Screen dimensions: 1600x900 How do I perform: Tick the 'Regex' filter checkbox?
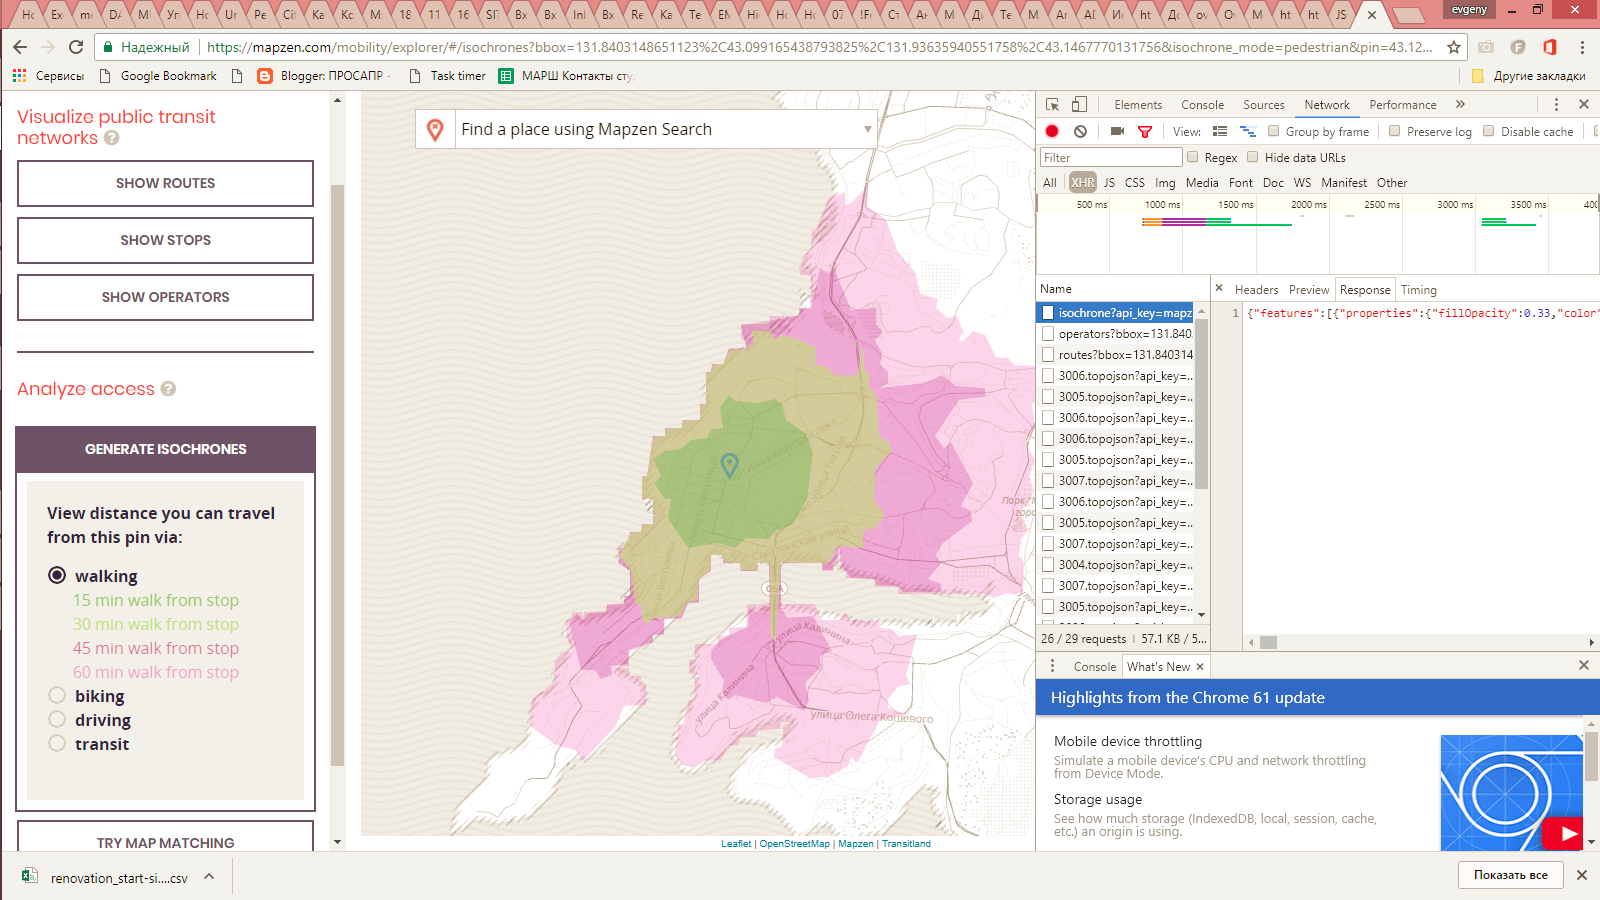(1192, 157)
